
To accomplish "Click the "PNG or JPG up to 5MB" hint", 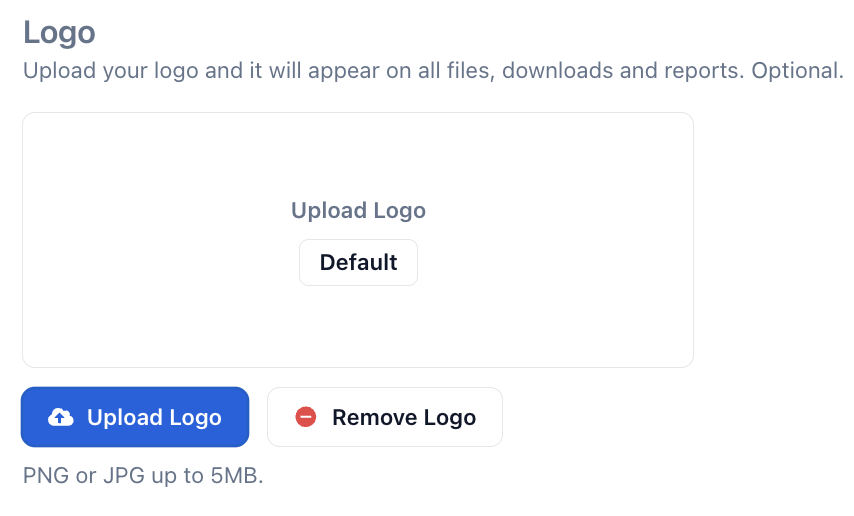I will [x=143, y=475].
